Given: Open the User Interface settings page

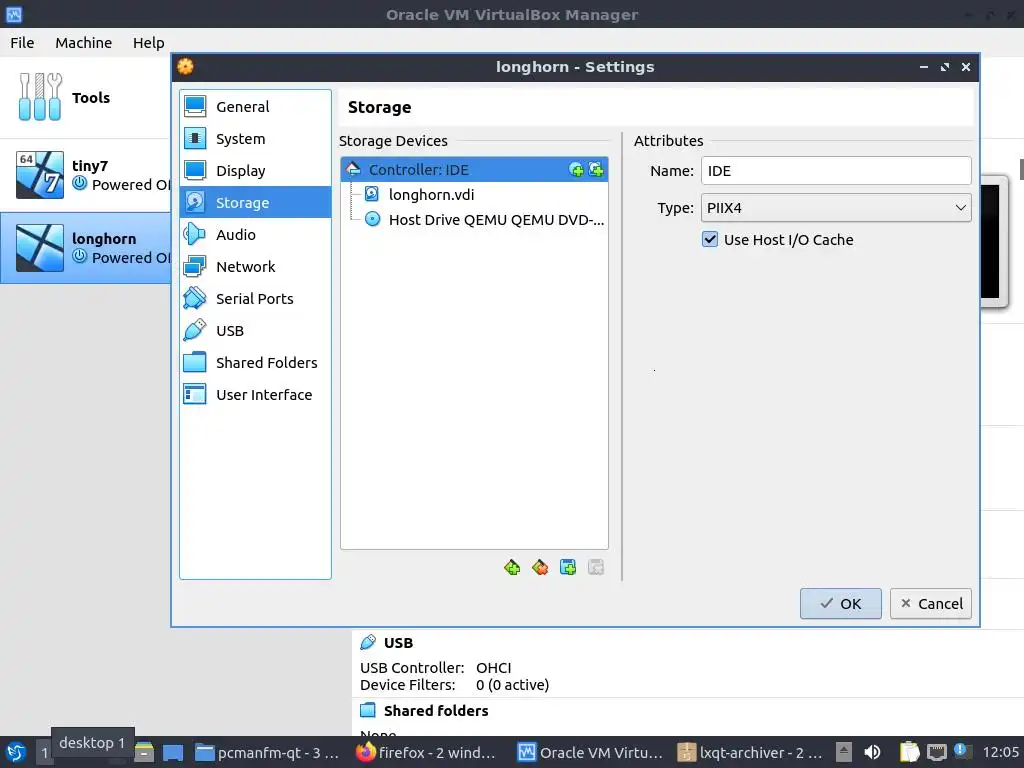Looking at the screenshot, I should tap(255, 394).
